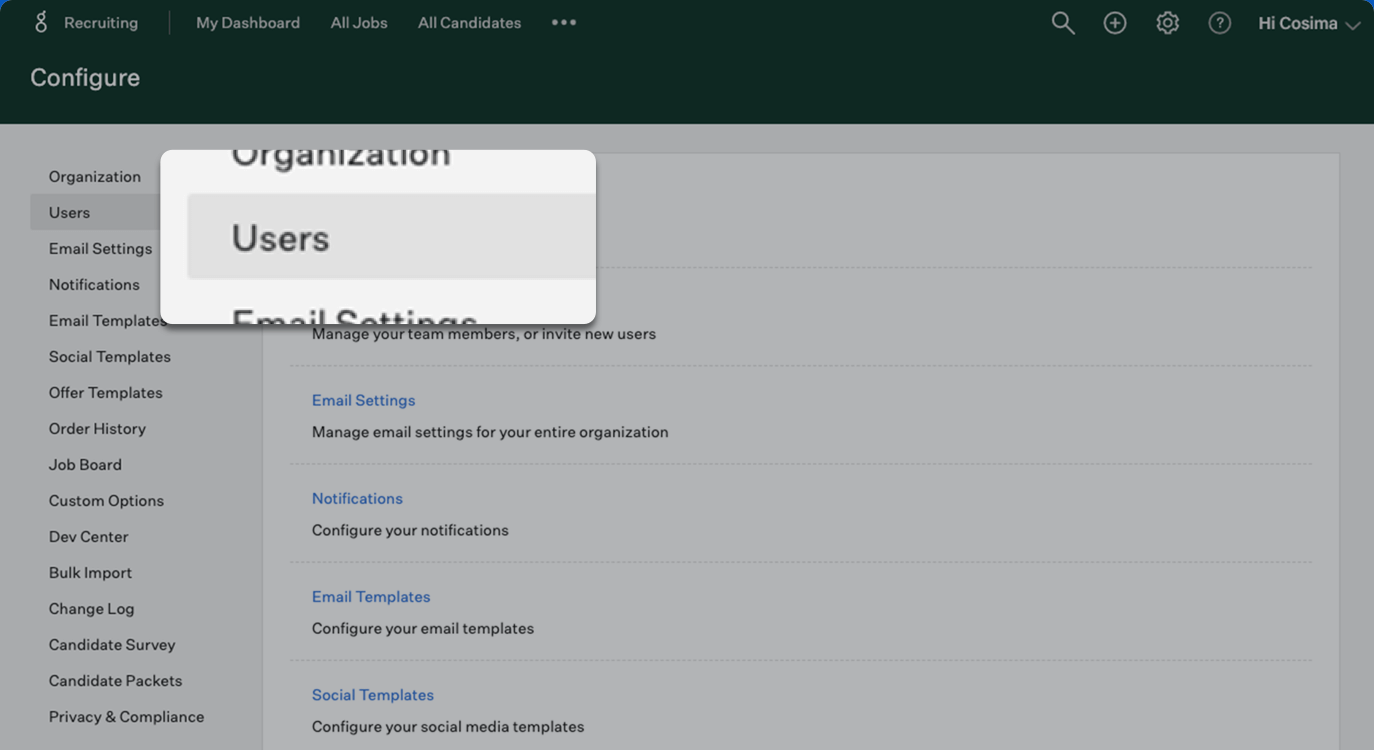Screen dimensions: 1374x750
Task: Click the Configure page heading
Action: tap(85, 77)
